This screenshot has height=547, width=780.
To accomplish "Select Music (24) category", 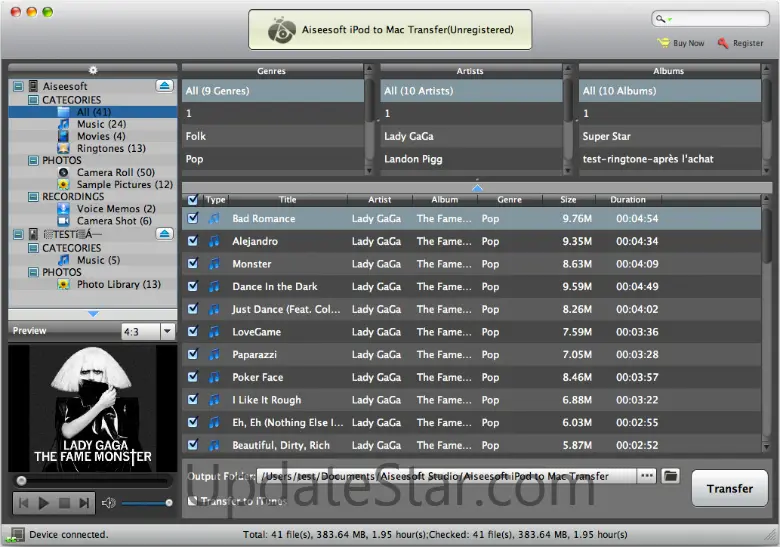I will pos(101,124).
